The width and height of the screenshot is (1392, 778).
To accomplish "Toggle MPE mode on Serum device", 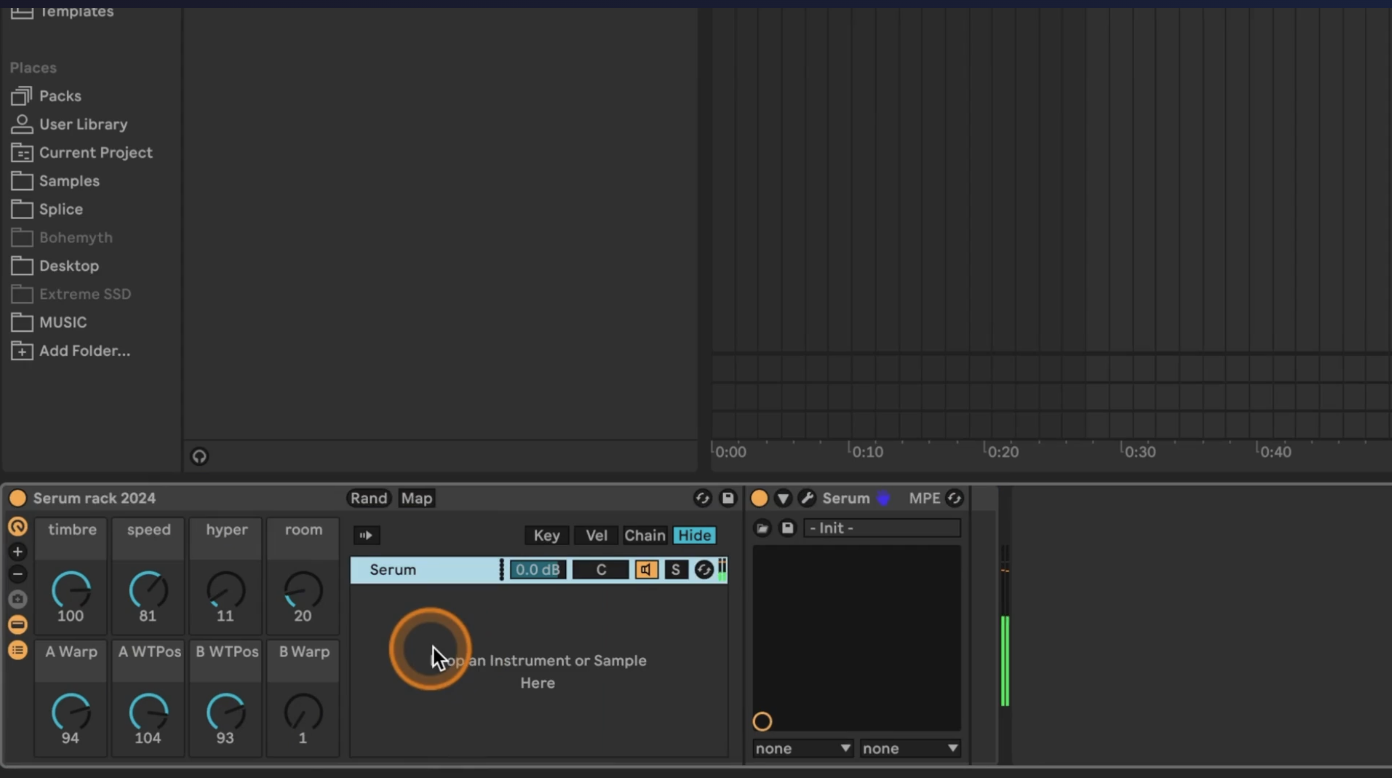I will (x=924, y=498).
